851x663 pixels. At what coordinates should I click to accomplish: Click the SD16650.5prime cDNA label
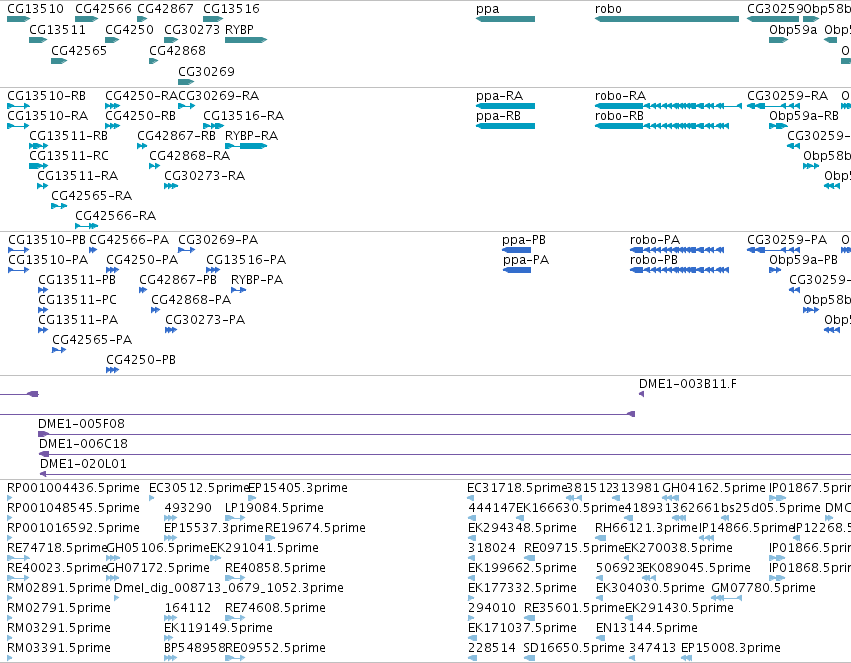(574, 648)
